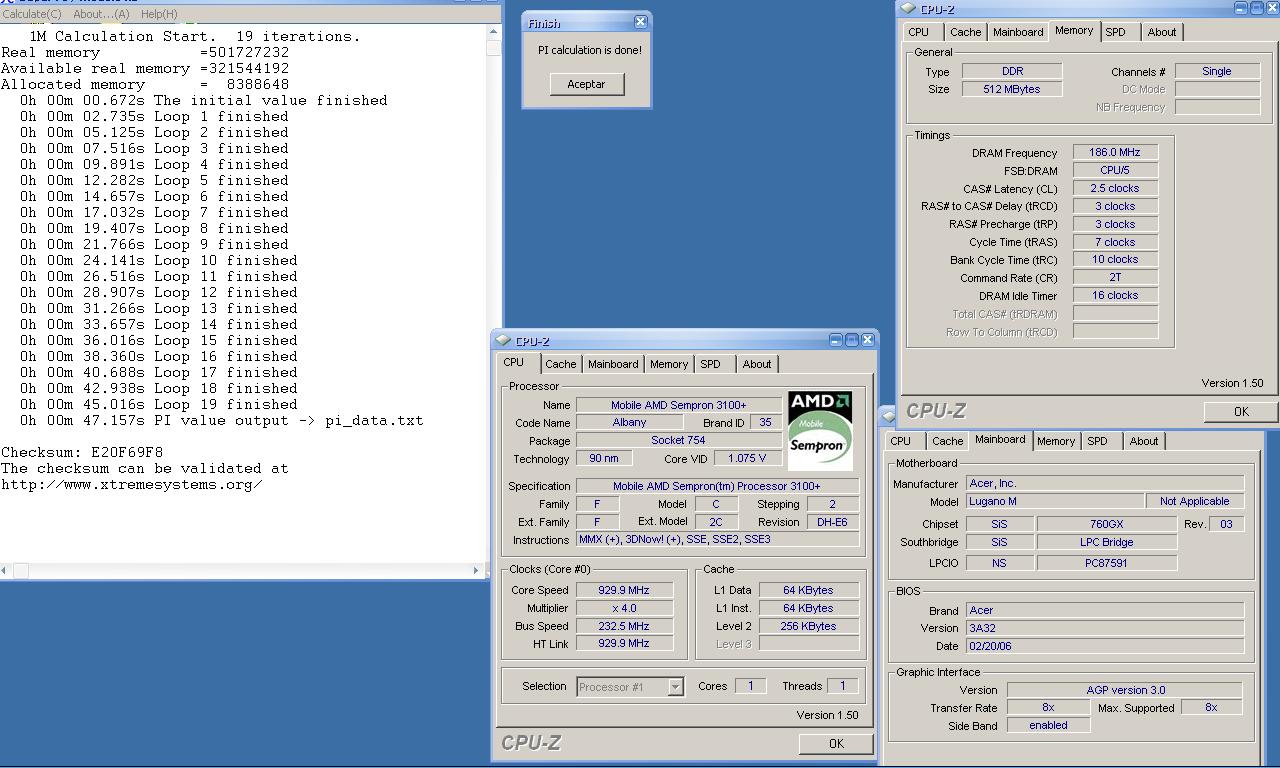Select Cache tab in CPU-Z mainboard window
The image size is (1280, 768).
point(947,441)
